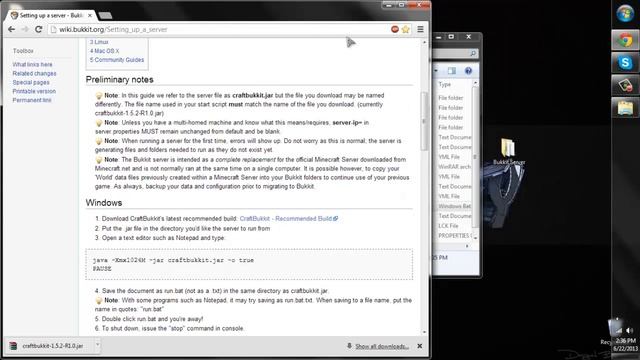The image size is (640, 360).
Task: Click the browser back arrow
Action: (x=11, y=29)
